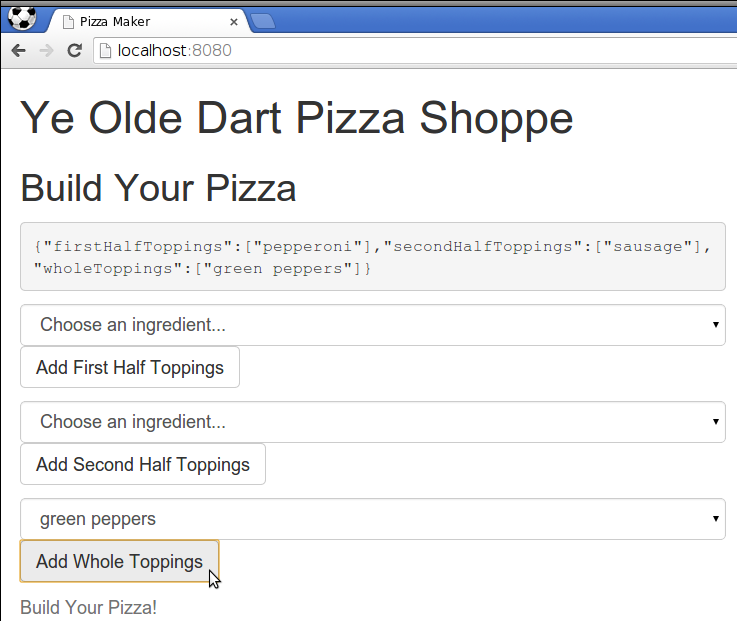This screenshot has height=621, width=737.
Task: Click the Ye Olde Dart Pizza Shoppe heading
Action: [297, 118]
